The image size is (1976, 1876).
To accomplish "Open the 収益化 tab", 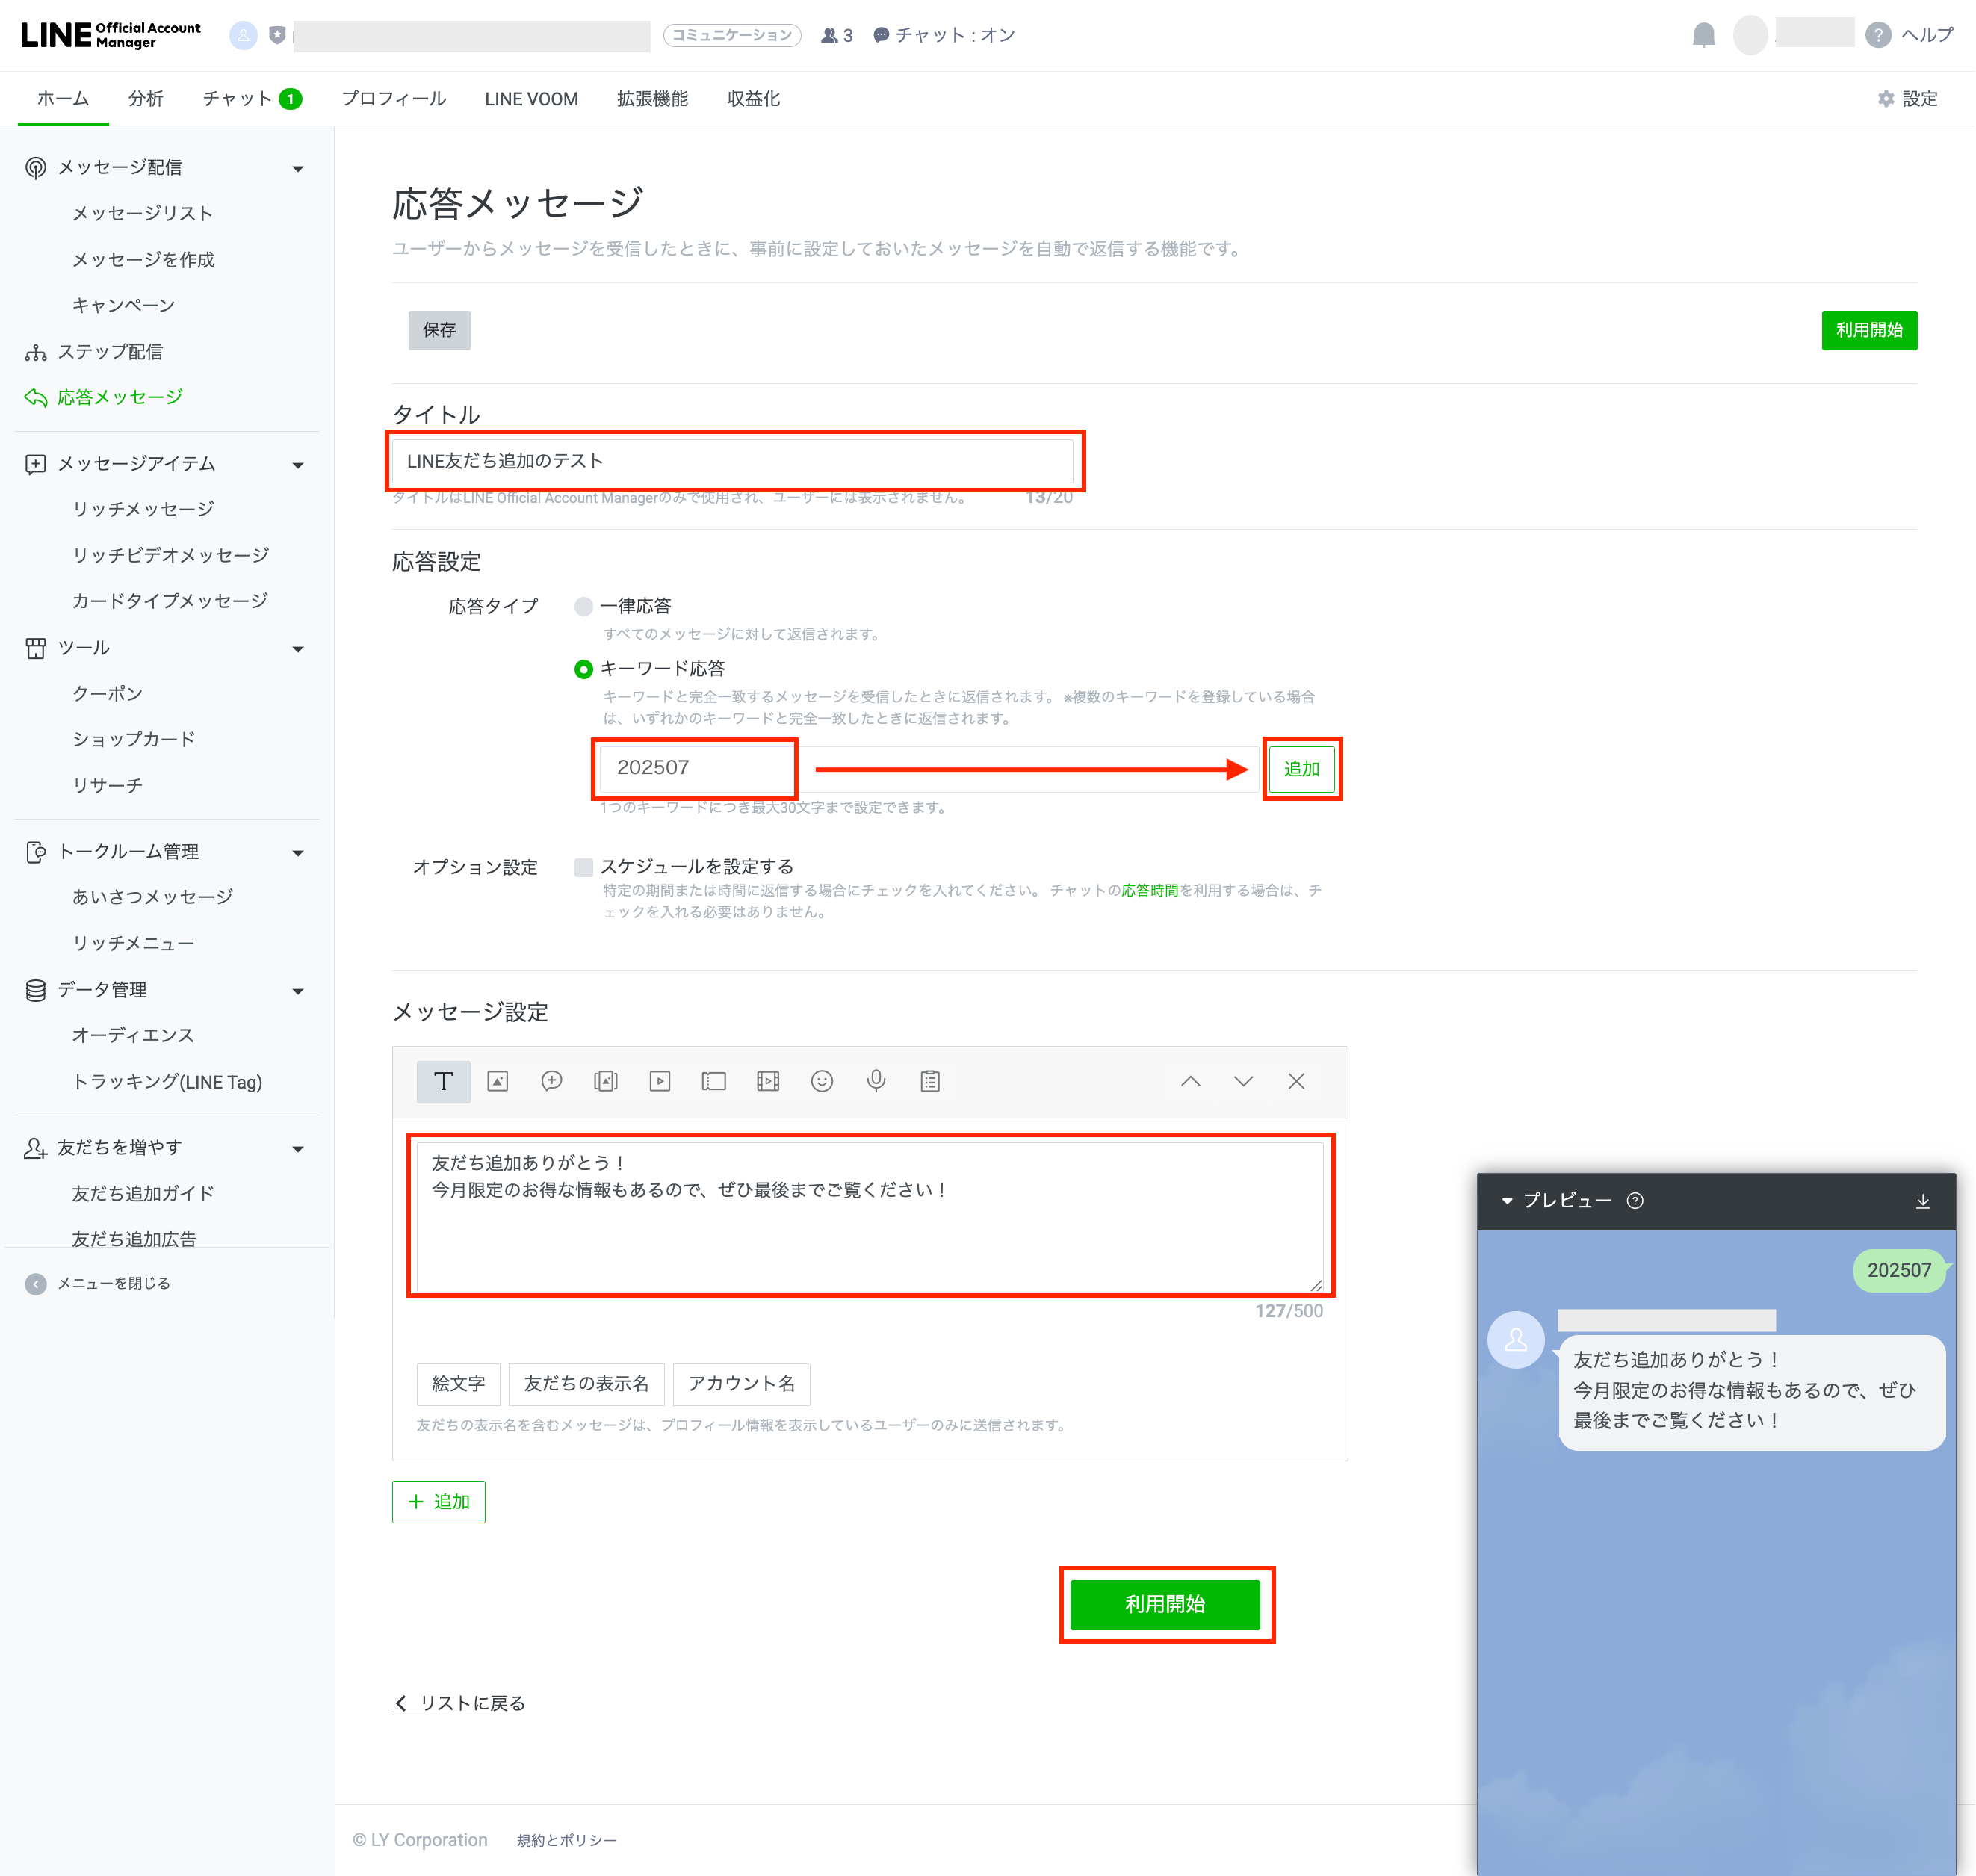I will click(x=754, y=99).
